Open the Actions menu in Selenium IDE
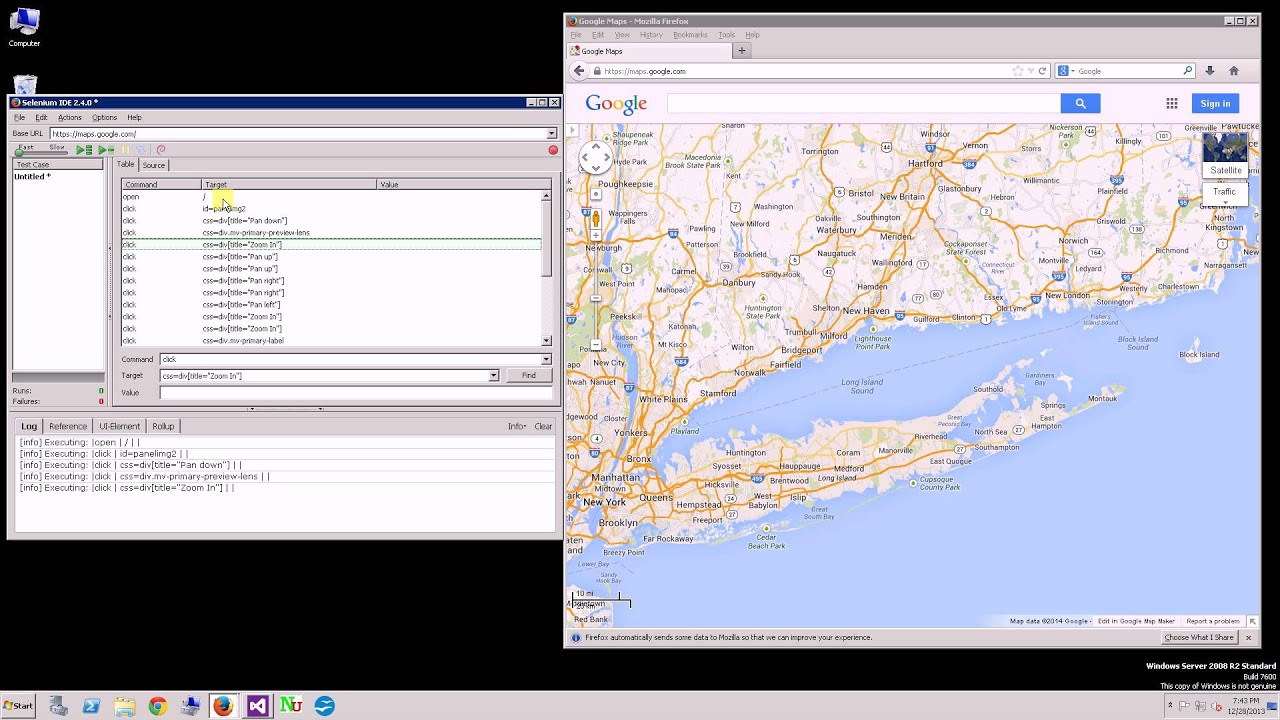This screenshot has height=720, width=1280. point(70,117)
